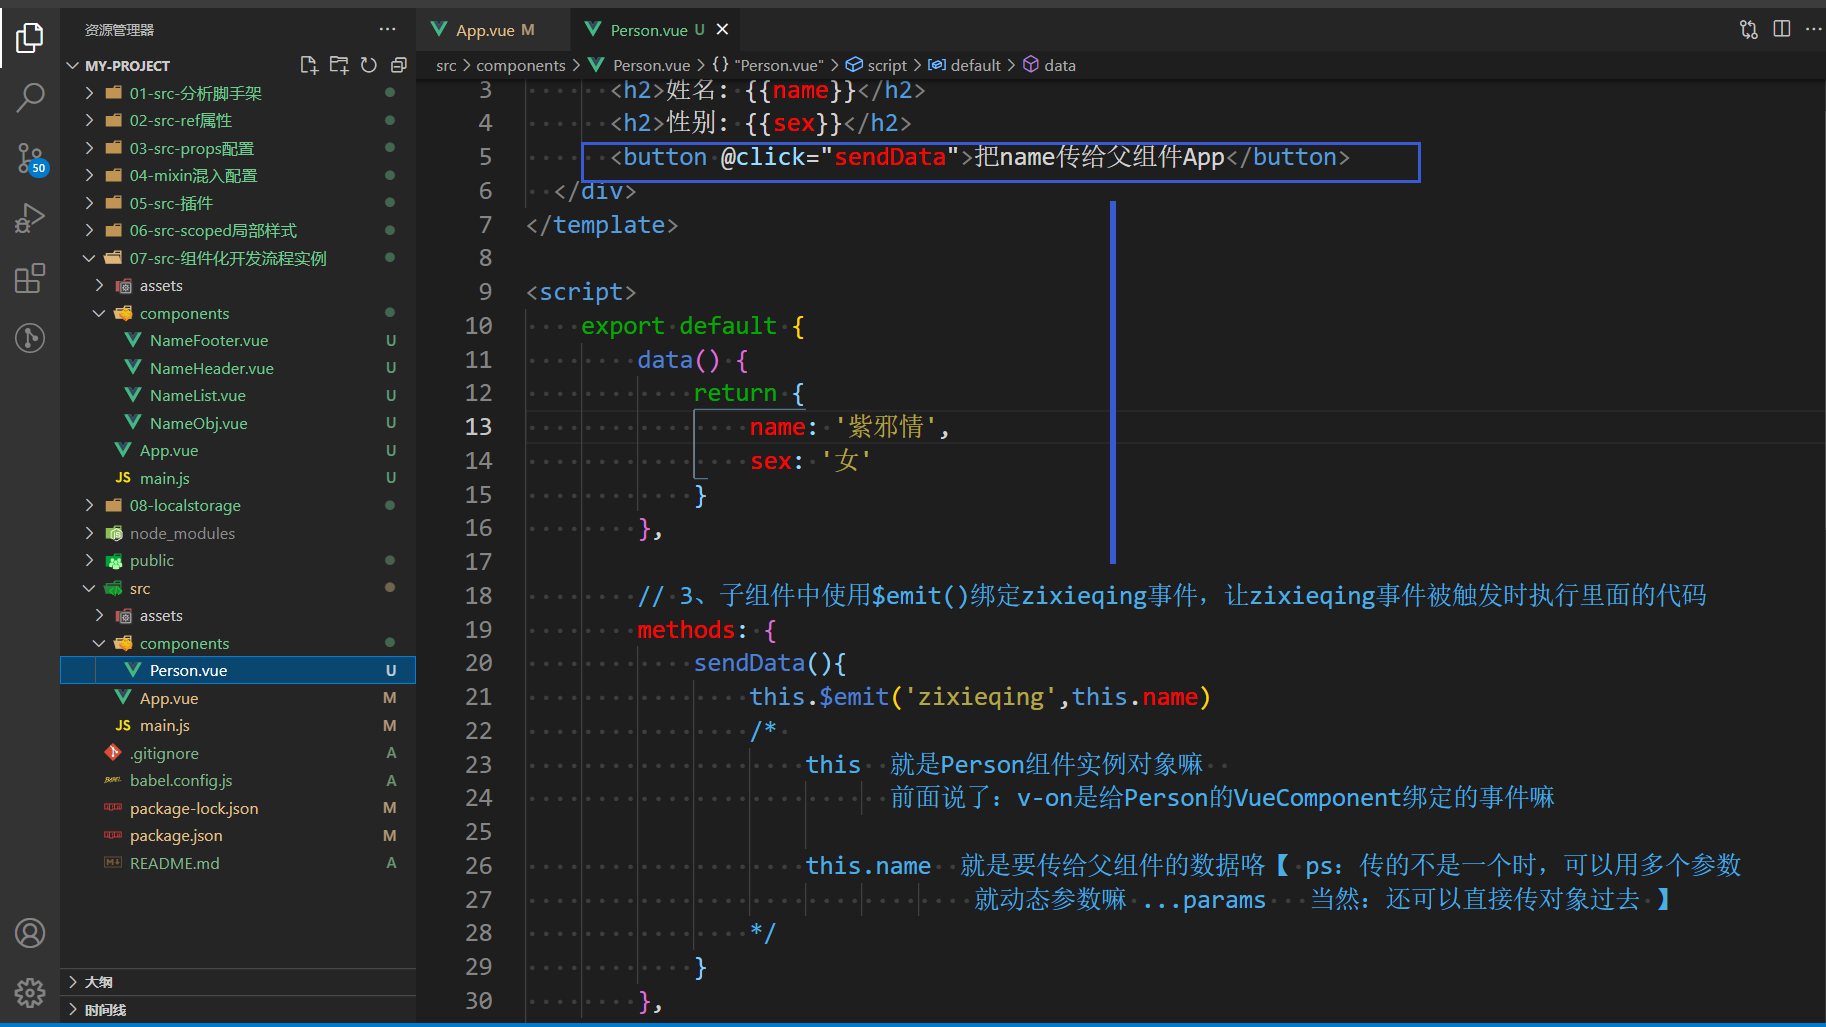Click the New File icon in explorer header
The width and height of the screenshot is (1826, 1027).
[309, 65]
